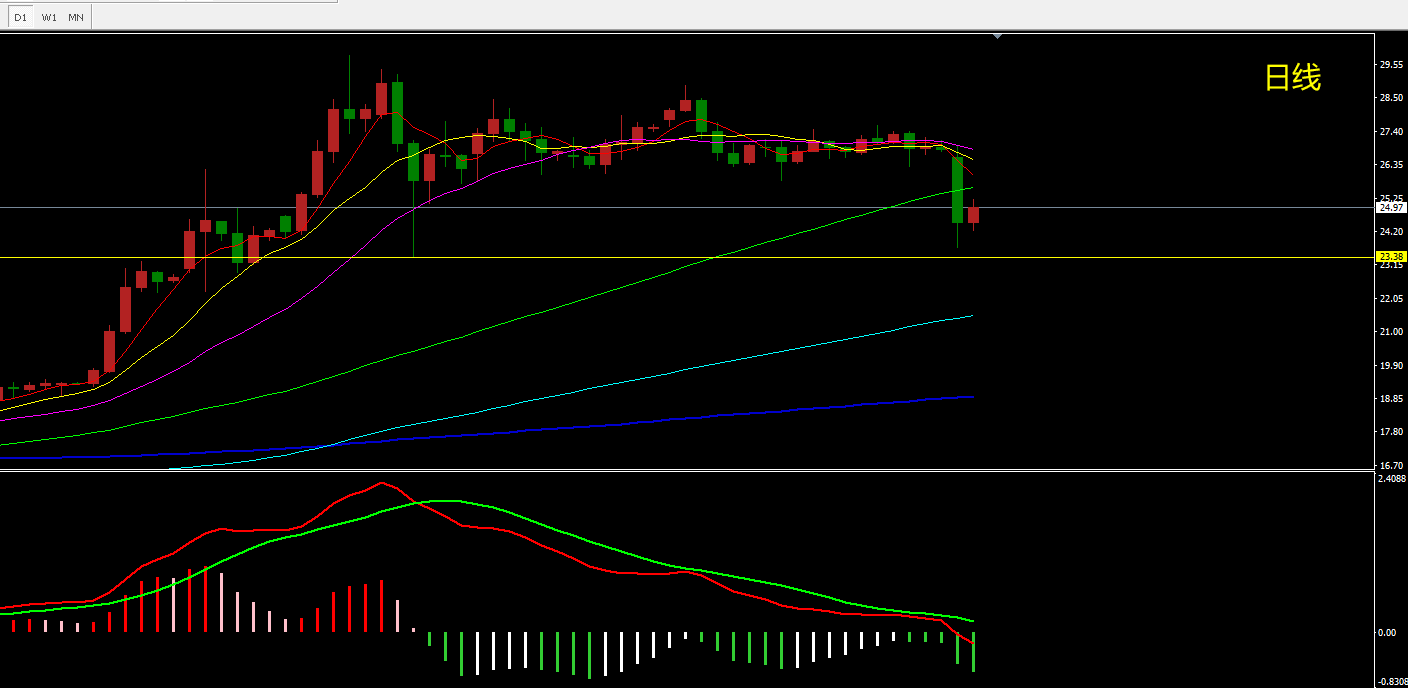Viewport: 1408px width, 688px height.
Task: Click the 28.50 value on the price axis
Action: point(1391,98)
